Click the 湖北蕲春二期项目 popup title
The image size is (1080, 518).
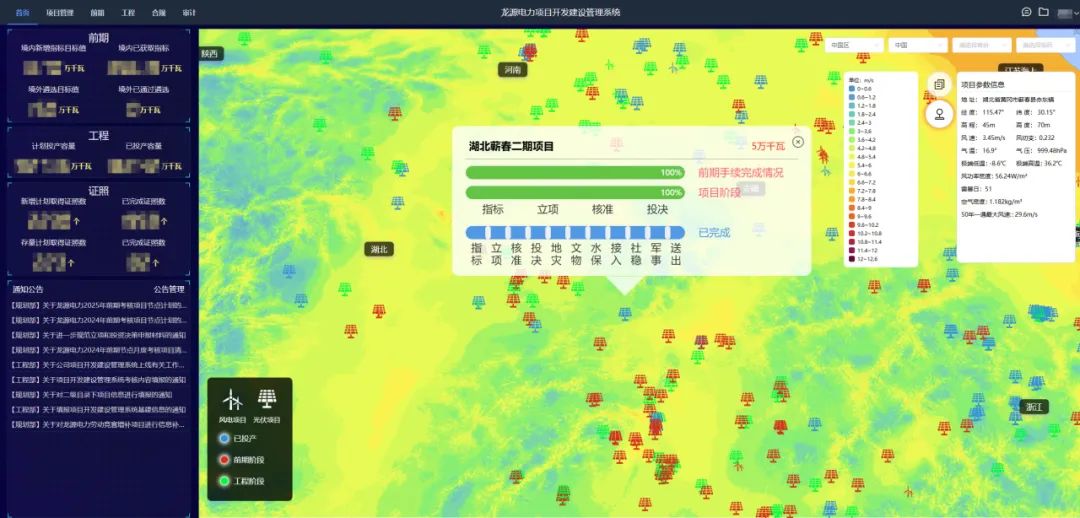point(511,146)
